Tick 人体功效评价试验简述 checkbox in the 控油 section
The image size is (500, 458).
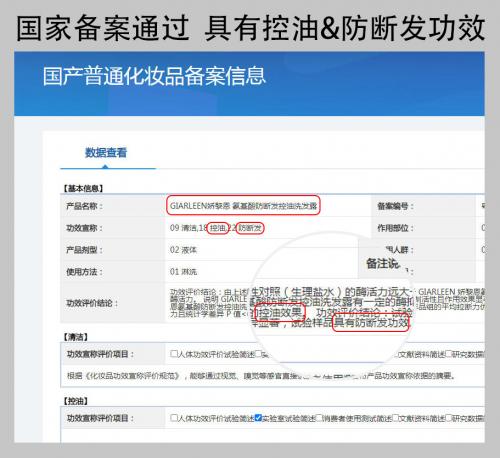(174, 418)
